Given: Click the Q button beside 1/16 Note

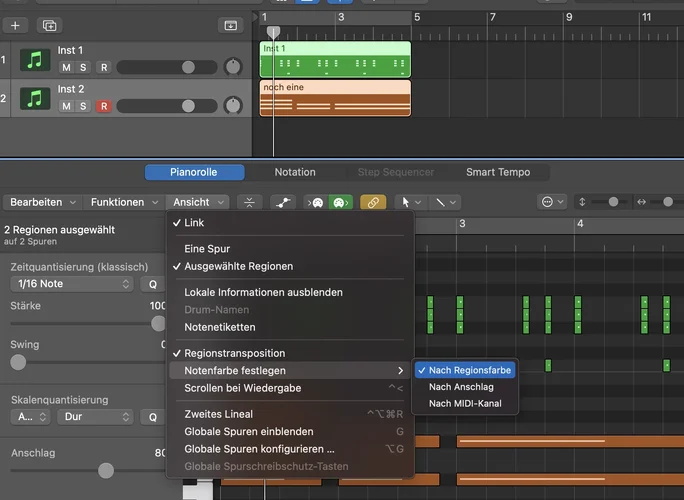Looking at the screenshot, I should [x=153, y=284].
